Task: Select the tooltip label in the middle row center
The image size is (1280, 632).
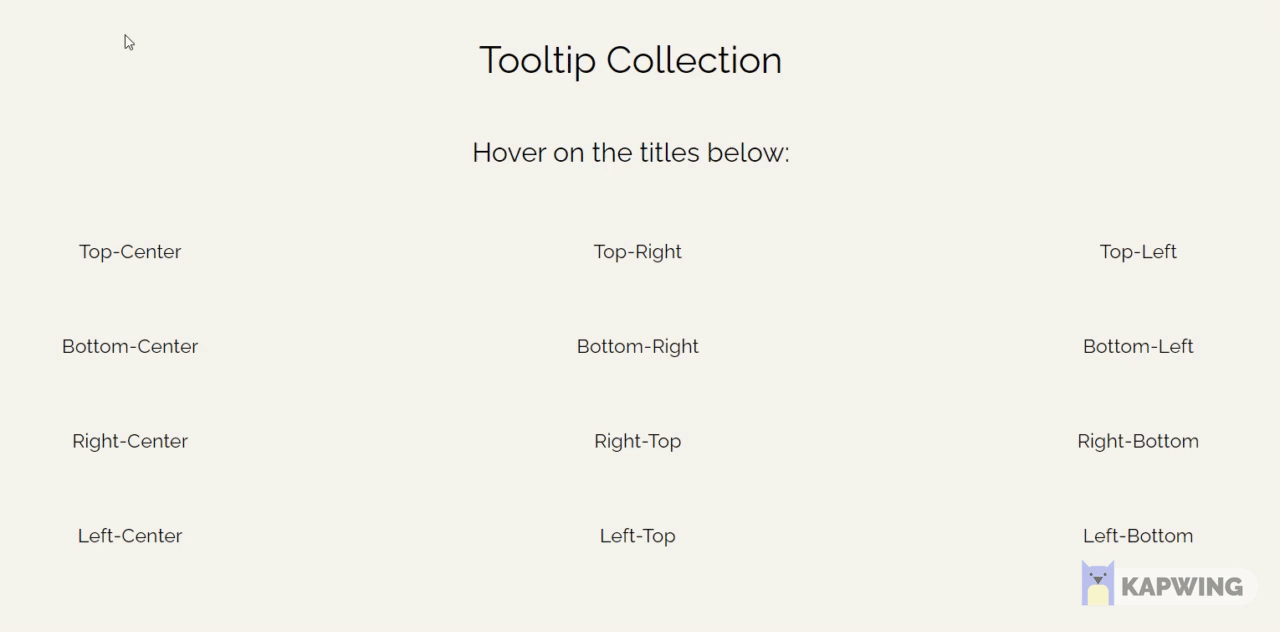Action: [x=637, y=346]
